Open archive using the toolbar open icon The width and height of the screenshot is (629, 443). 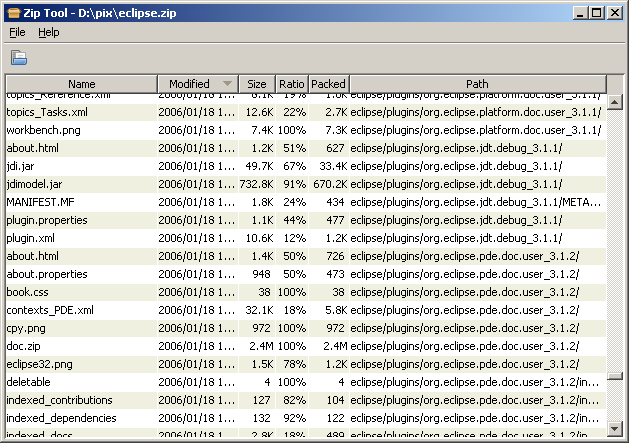pos(19,58)
